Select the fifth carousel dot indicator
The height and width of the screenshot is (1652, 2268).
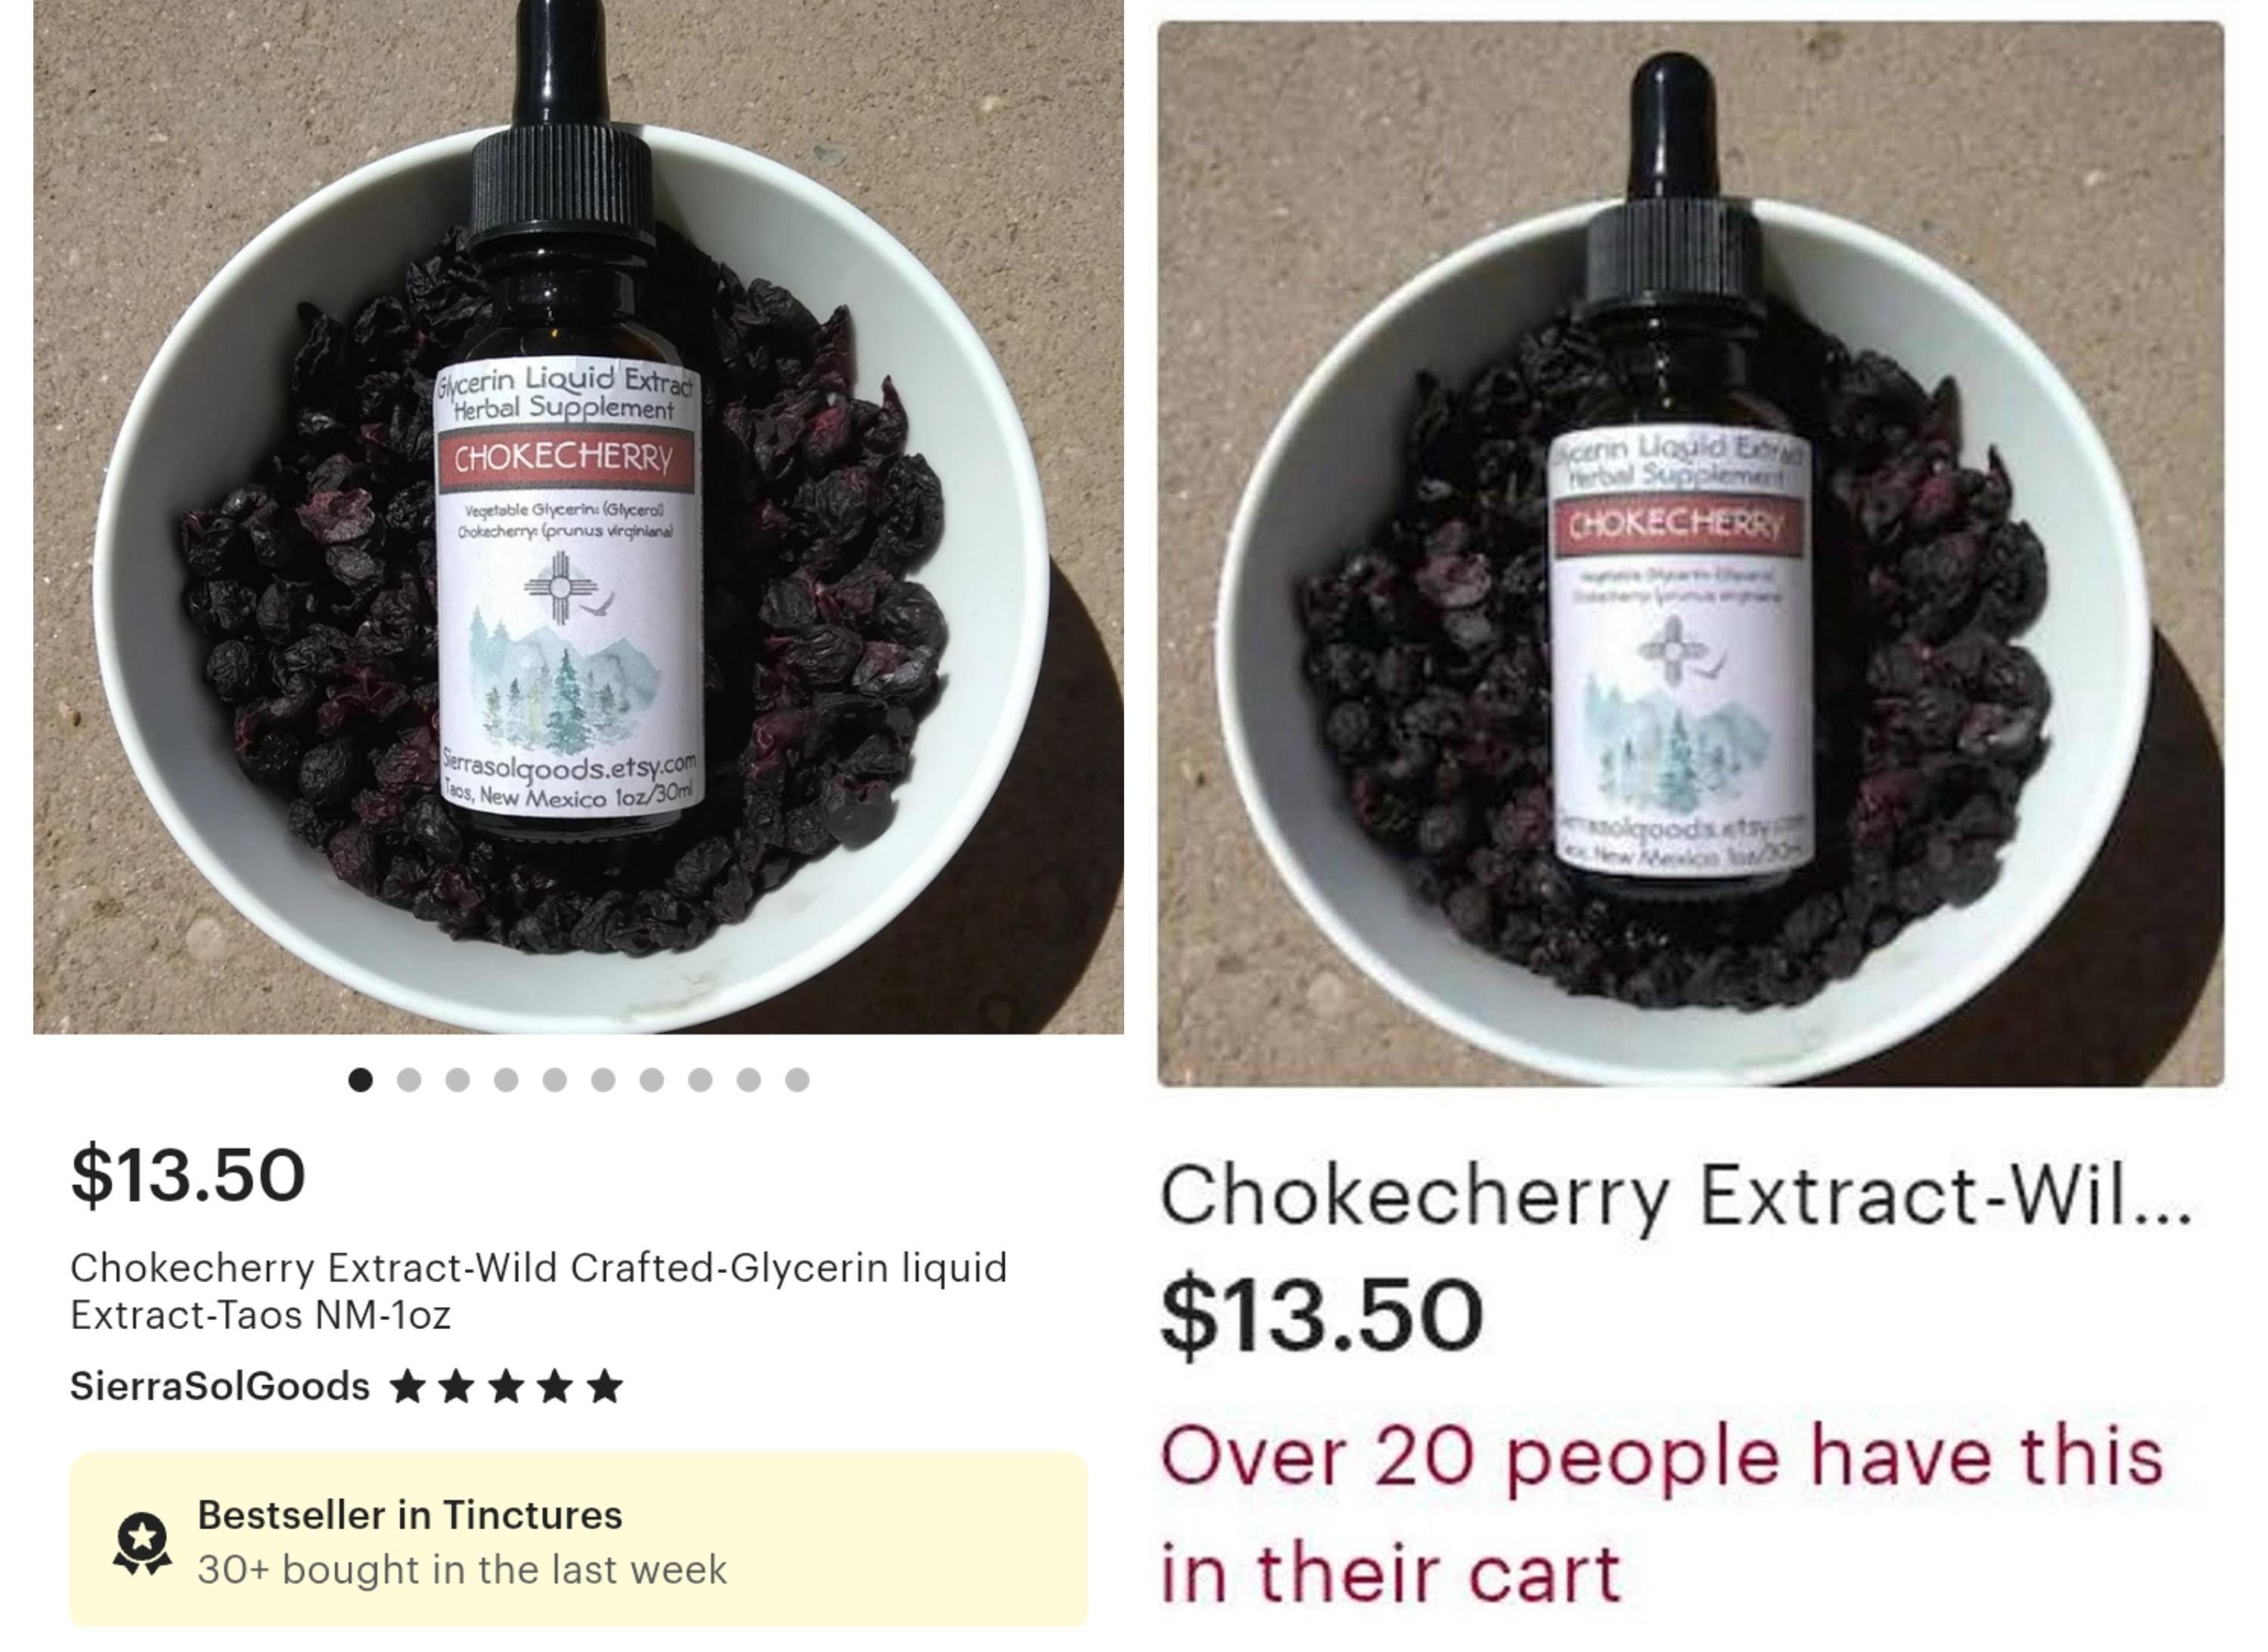point(555,1080)
